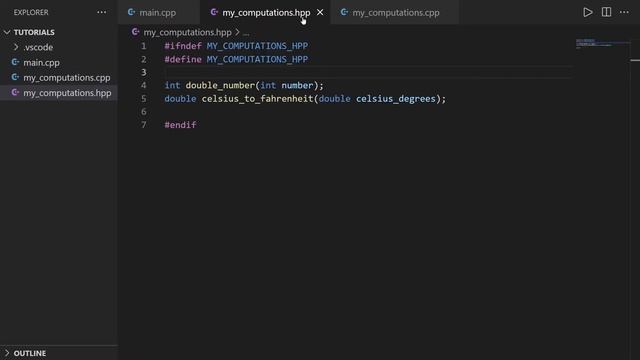The width and height of the screenshot is (640, 360).
Task: Open the editor's More Actions ellipsis menu
Action: (x=624, y=12)
